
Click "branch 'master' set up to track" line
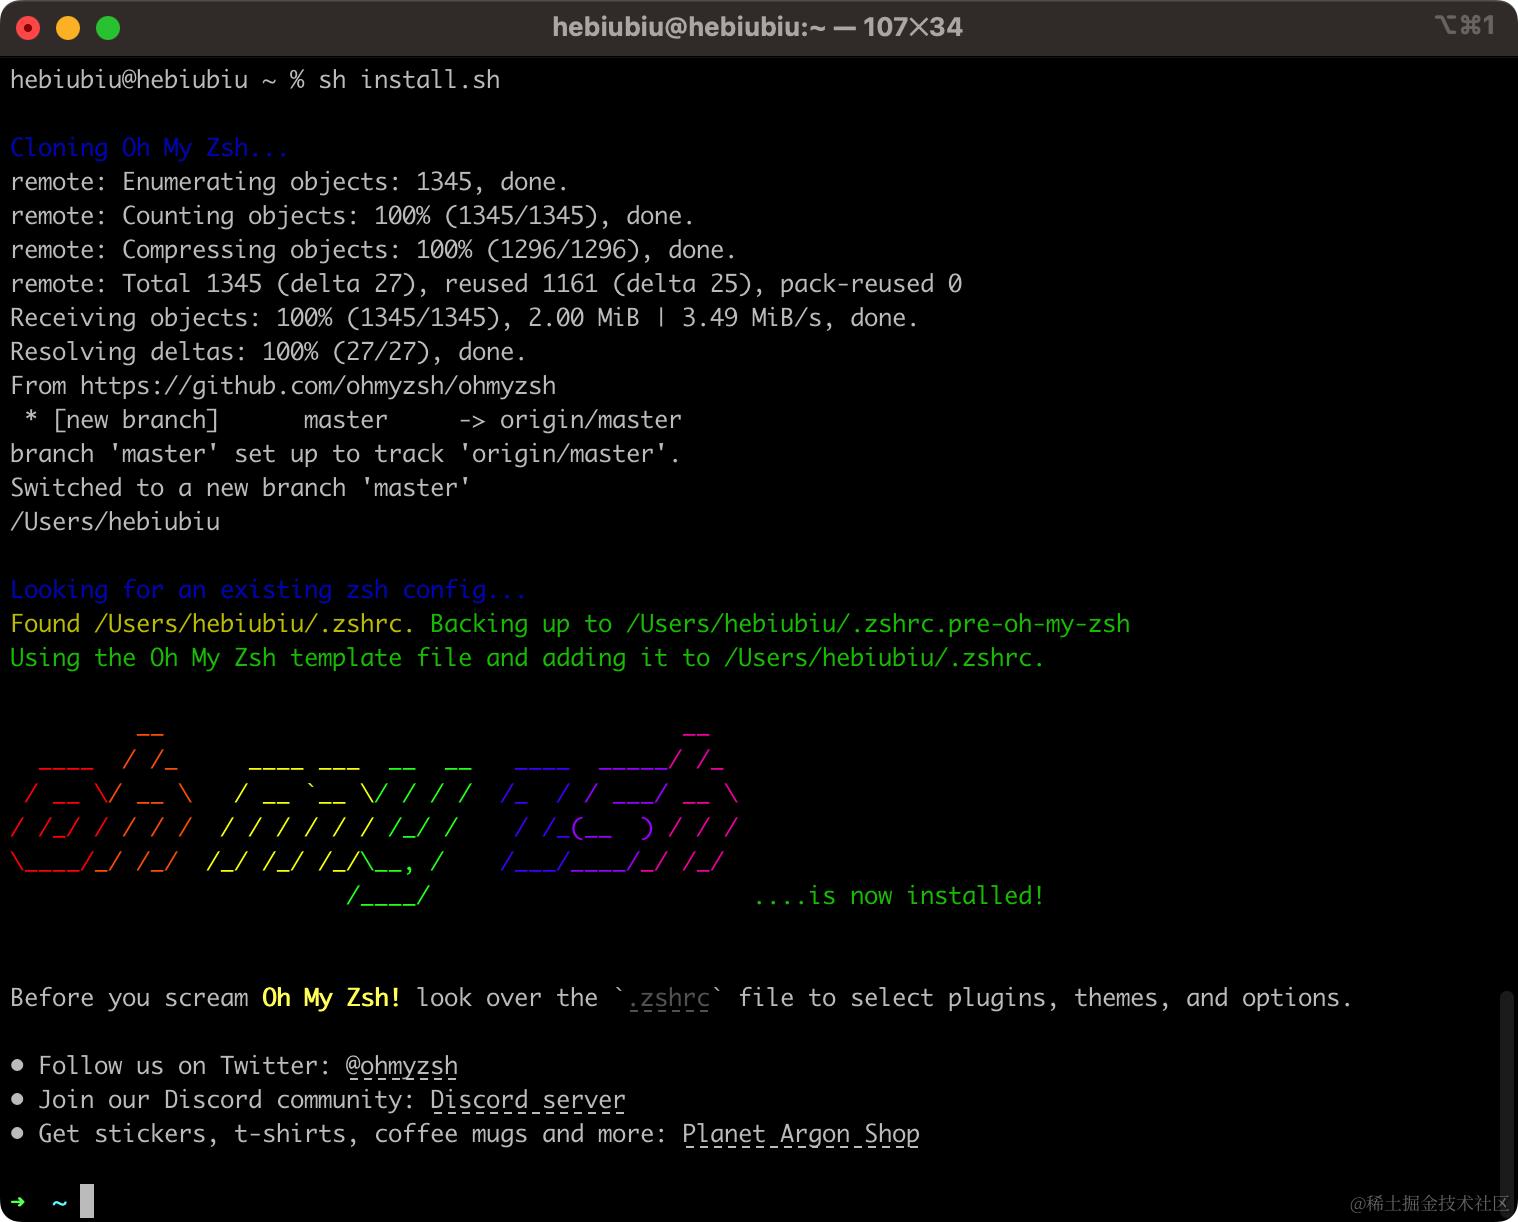point(345,454)
